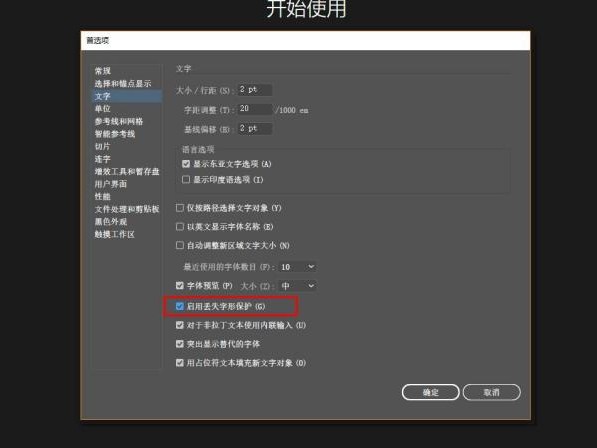Enable 仅按路径选择文字对象 checkbox

[180, 208]
